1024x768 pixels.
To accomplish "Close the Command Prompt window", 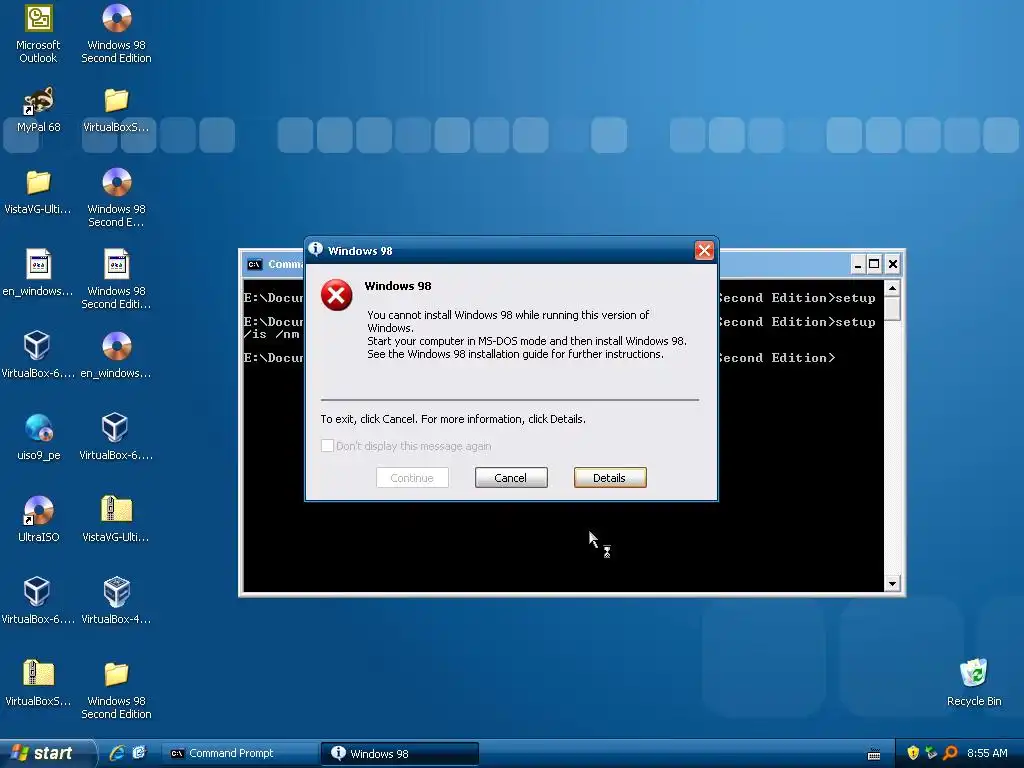I will (893, 264).
